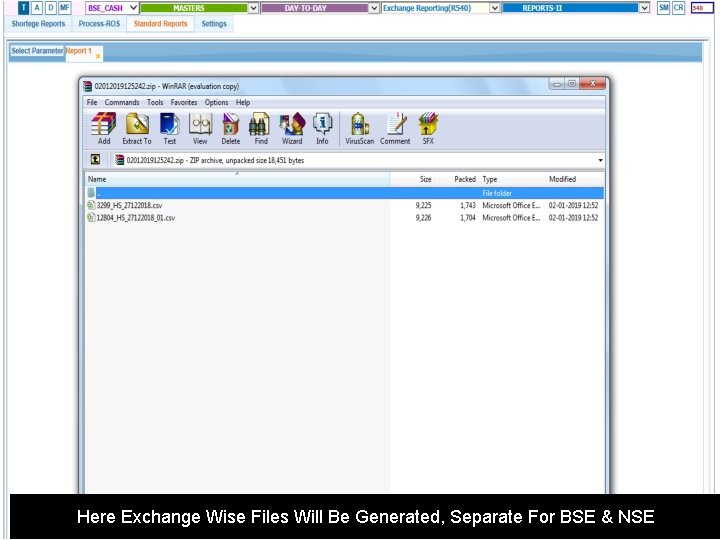Select the parent File folder row
This screenshot has width=720, height=540.
tap(344, 193)
